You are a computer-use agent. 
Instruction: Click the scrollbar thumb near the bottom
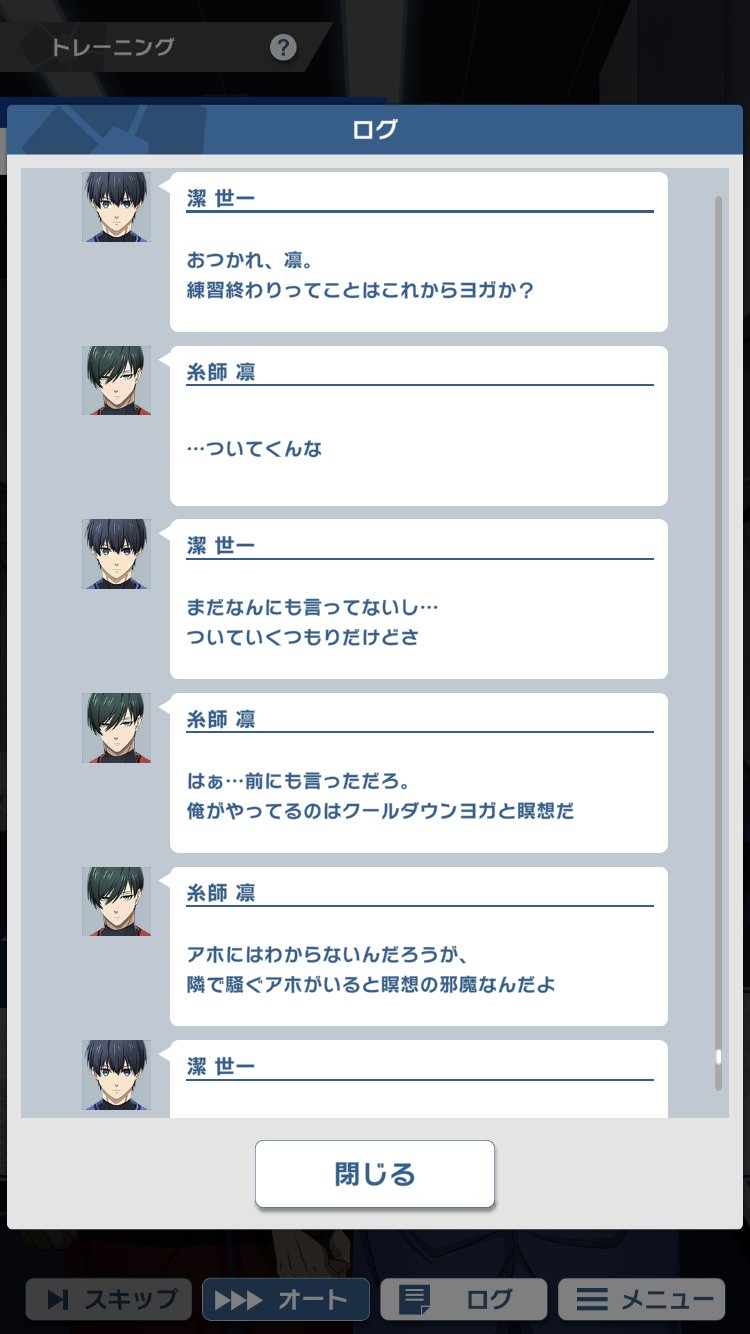pyautogui.click(x=718, y=1057)
